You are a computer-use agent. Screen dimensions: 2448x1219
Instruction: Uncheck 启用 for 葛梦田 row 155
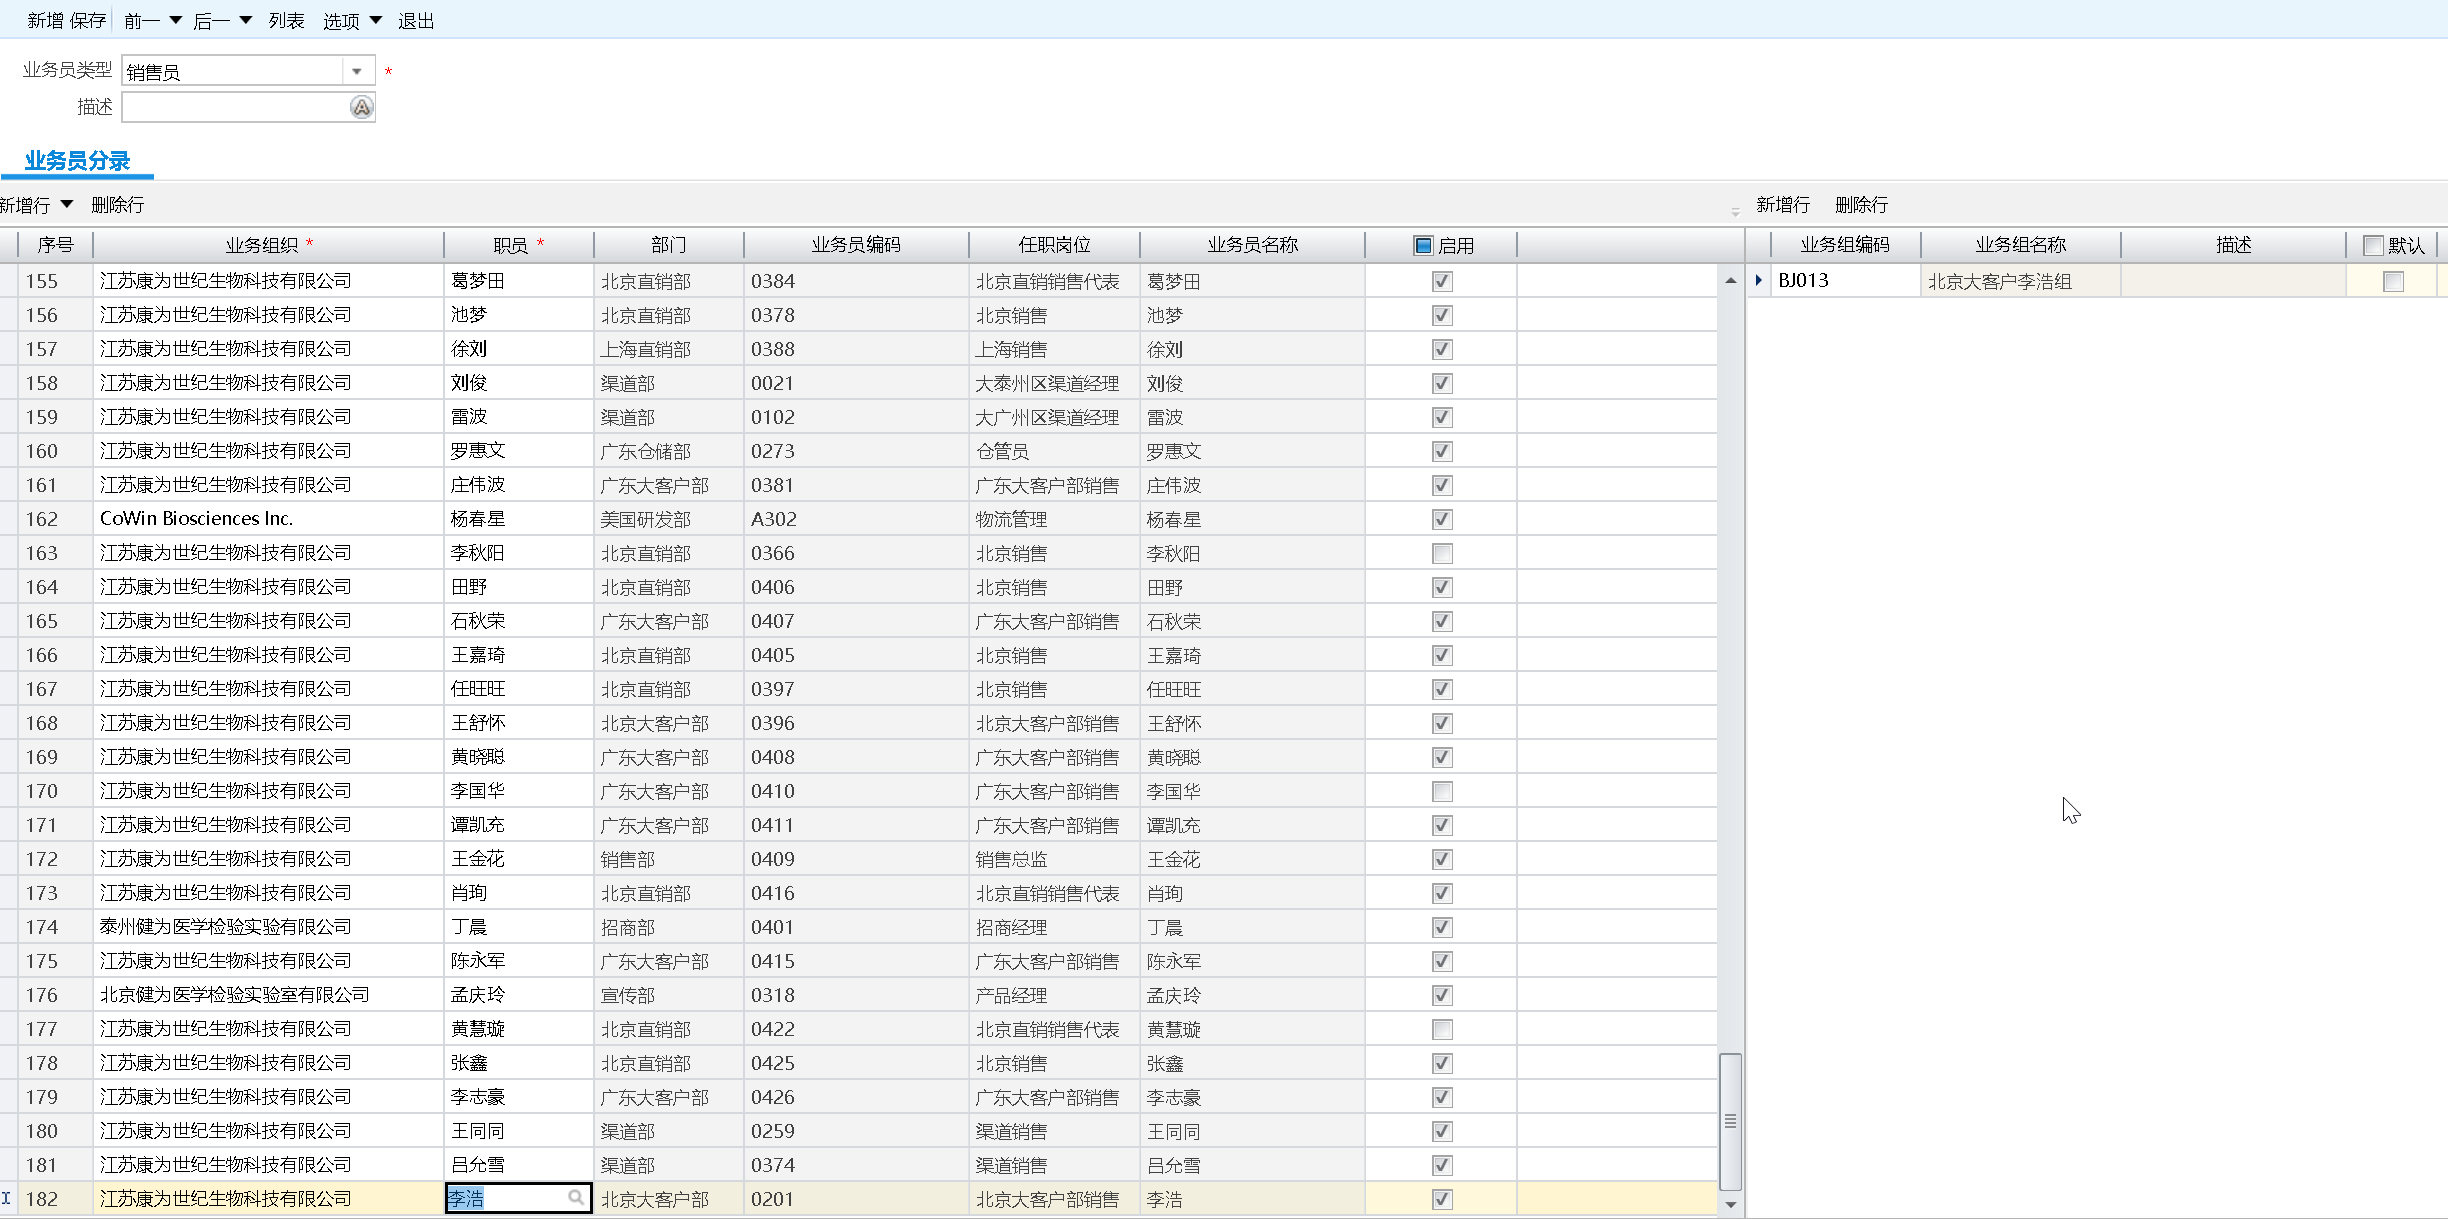coord(1441,281)
